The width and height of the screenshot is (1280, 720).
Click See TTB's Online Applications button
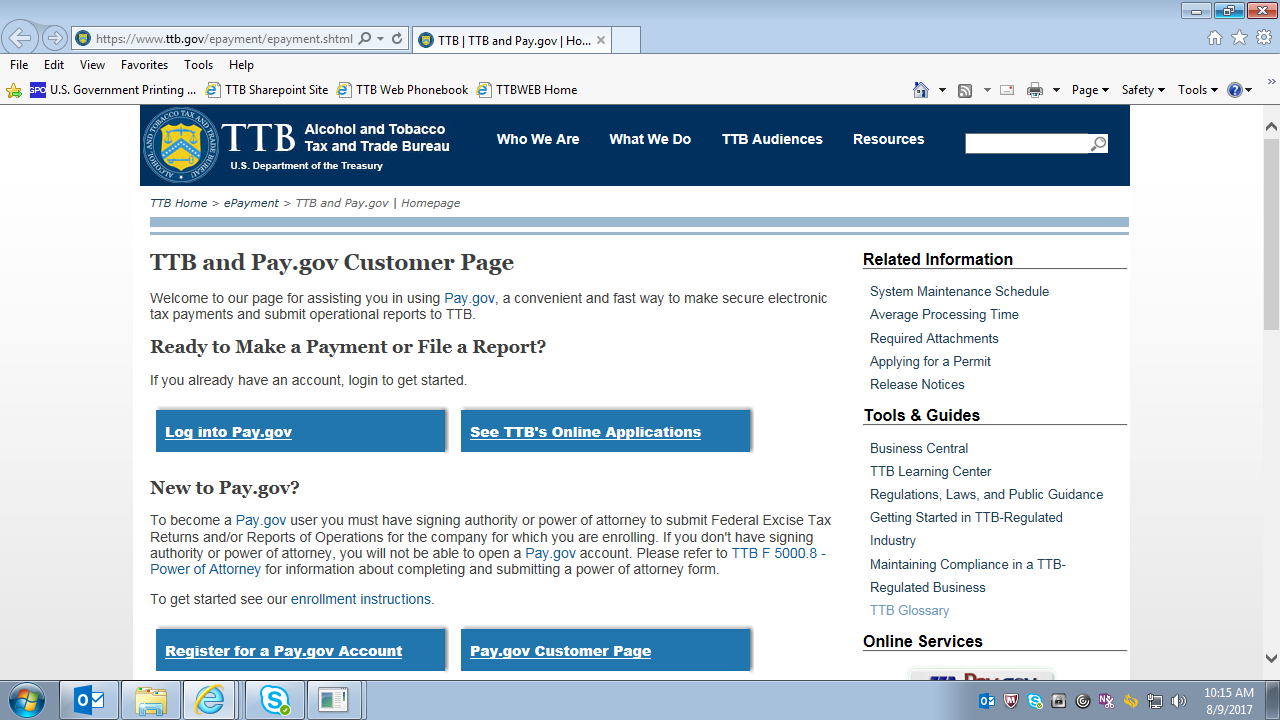coord(606,431)
